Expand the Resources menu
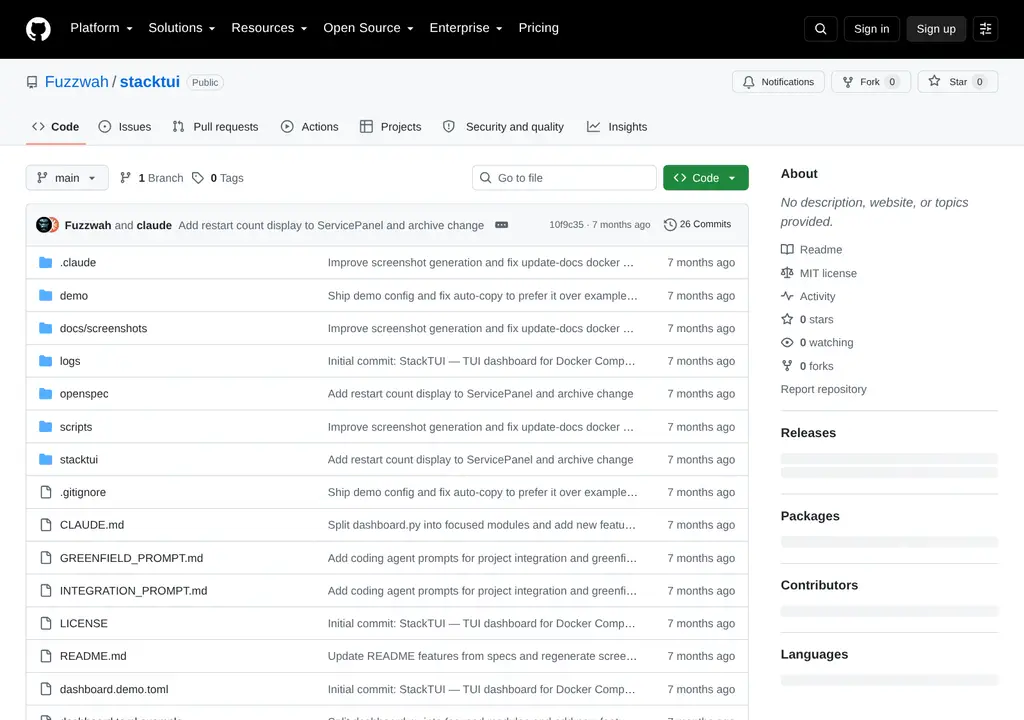The width and height of the screenshot is (1024, 720). click(269, 28)
